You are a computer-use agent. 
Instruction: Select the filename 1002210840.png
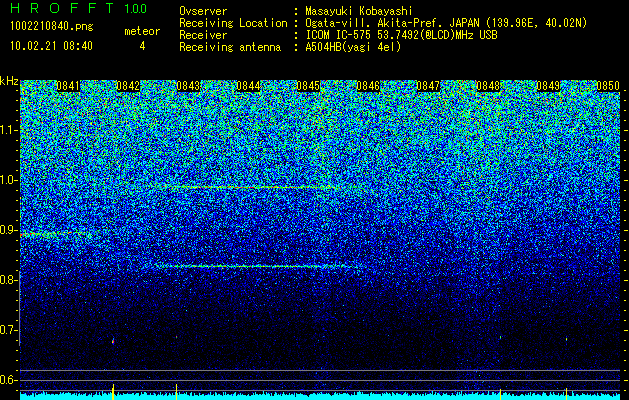(x=51, y=27)
